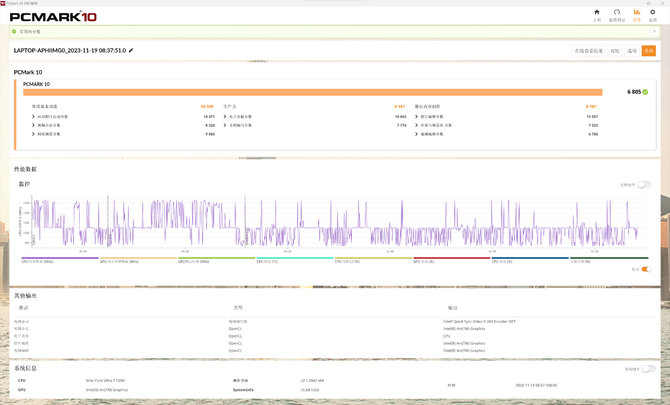
Task: Click the pencil icon to rename the result
Action: [x=131, y=50]
